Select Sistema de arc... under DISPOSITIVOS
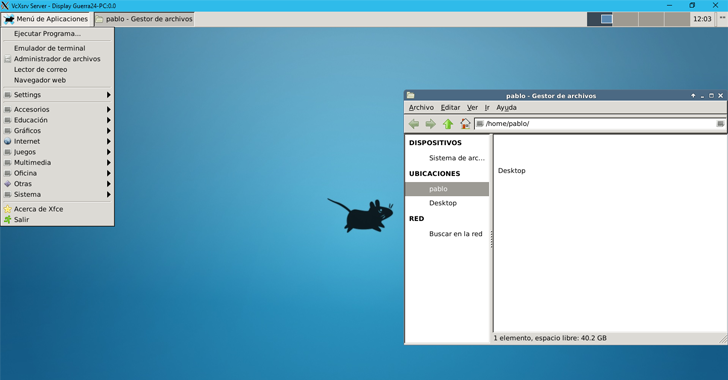Screen dimensions: 728x380 point(447,158)
